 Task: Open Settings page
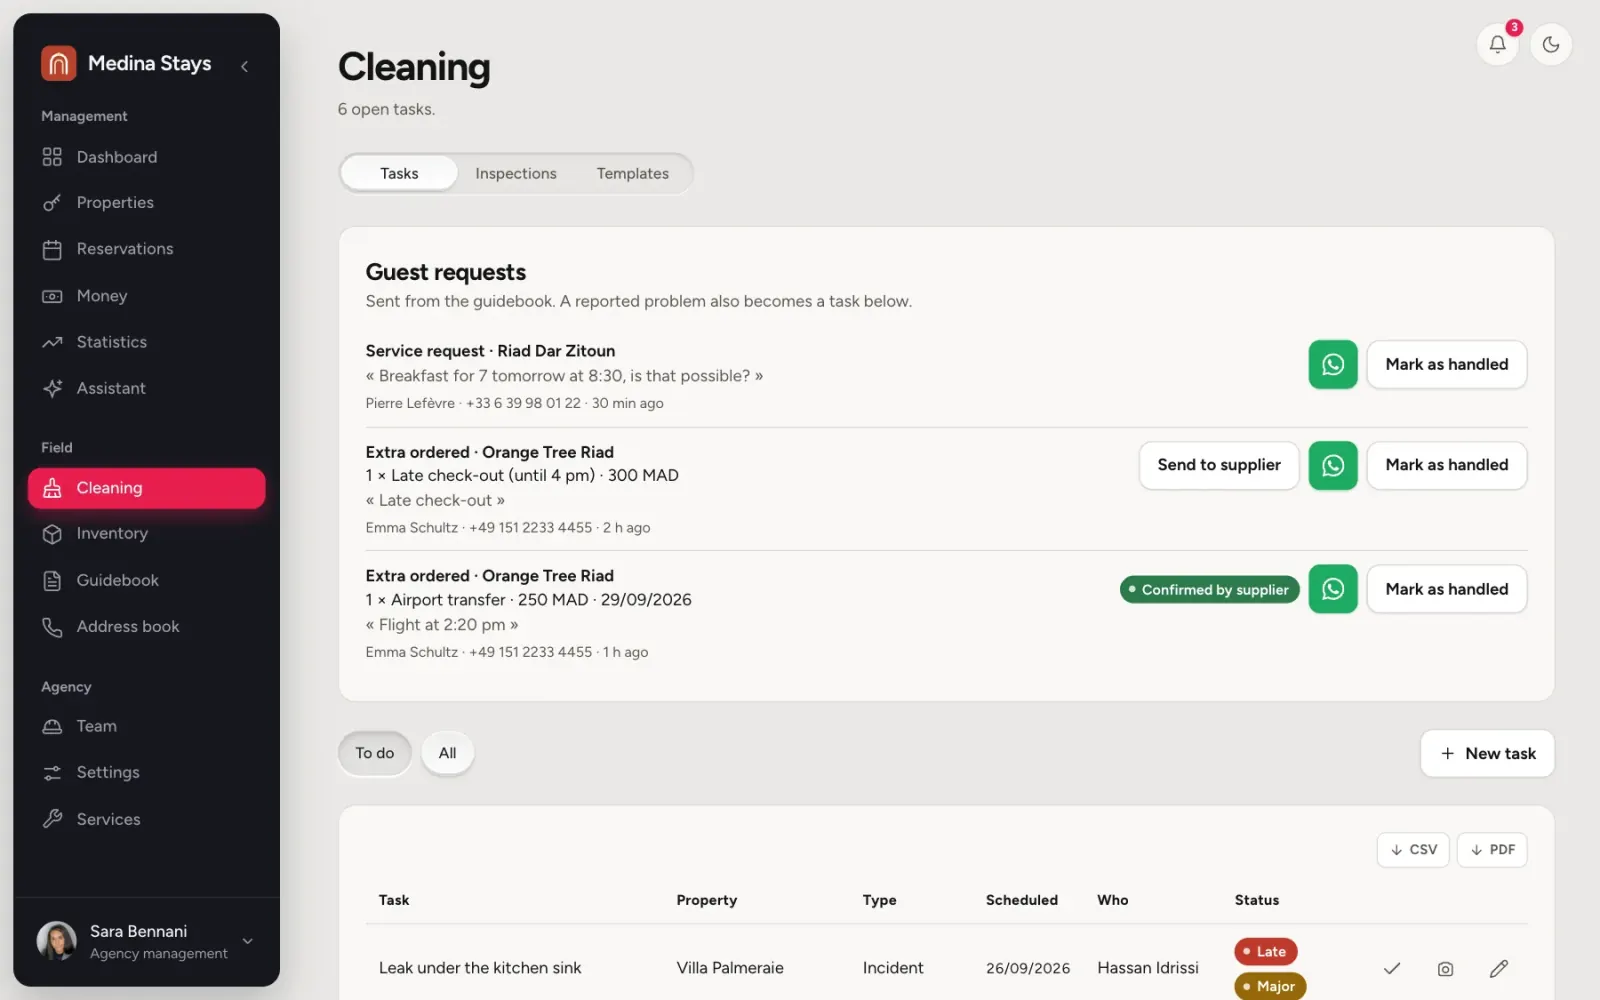(146, 773)
